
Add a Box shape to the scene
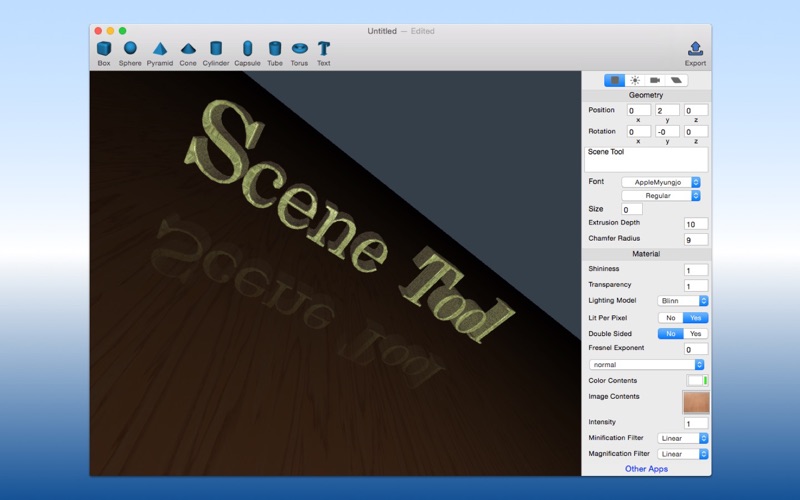pyautogui.click(x=104, y=49)
